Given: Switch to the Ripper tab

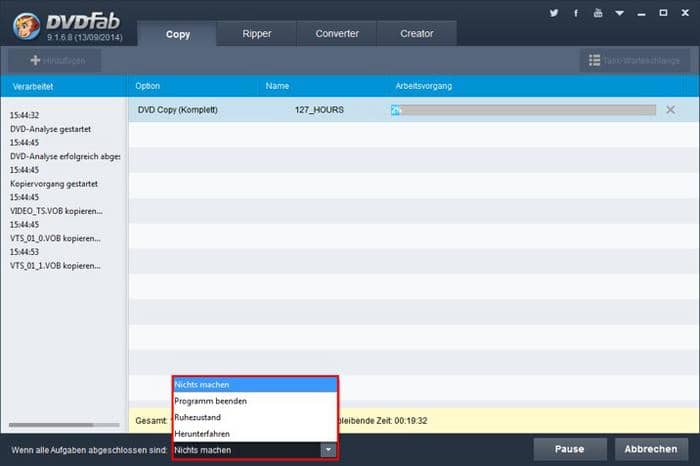Looking at the screenshot, I should [x=257, y=33].
